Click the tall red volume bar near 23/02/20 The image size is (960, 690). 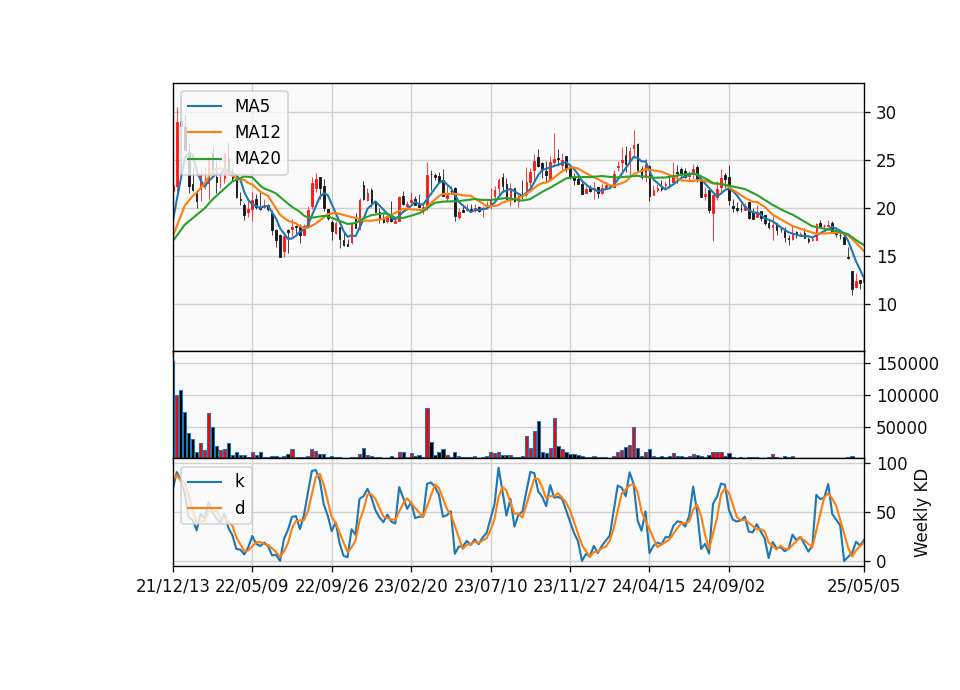coord(427,433)
